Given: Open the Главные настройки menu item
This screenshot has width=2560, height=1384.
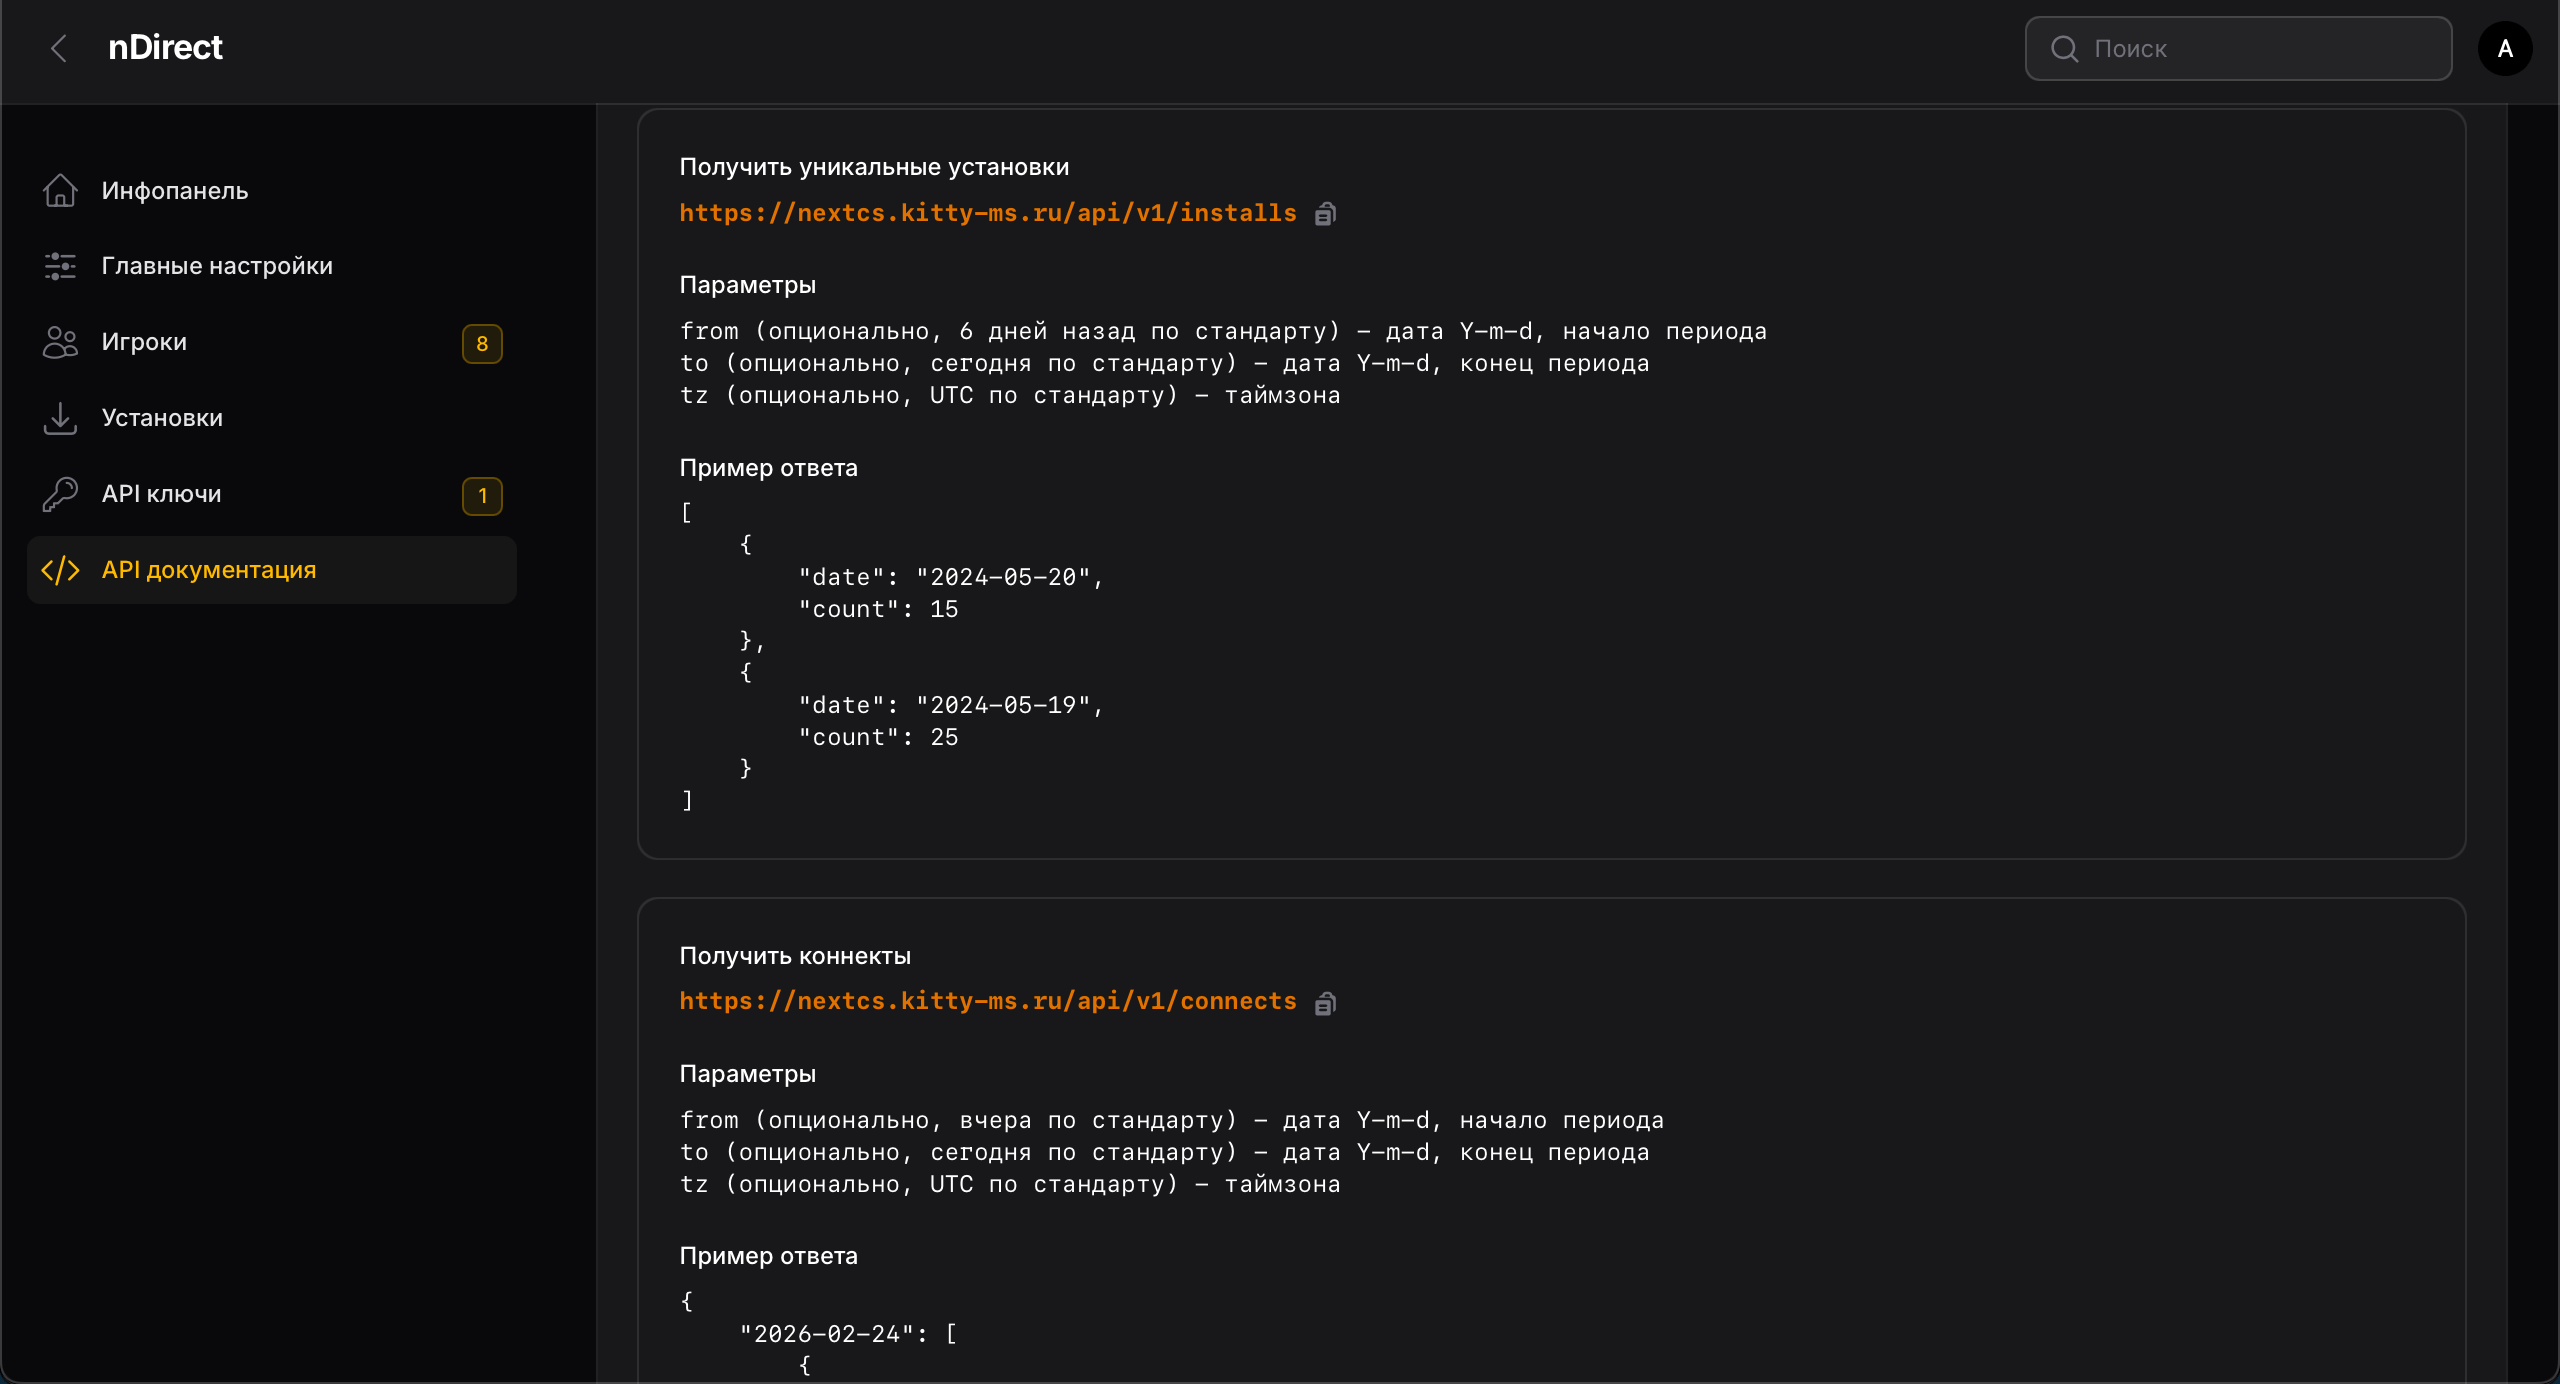Looking at the screenshot, I should point(217,266).
